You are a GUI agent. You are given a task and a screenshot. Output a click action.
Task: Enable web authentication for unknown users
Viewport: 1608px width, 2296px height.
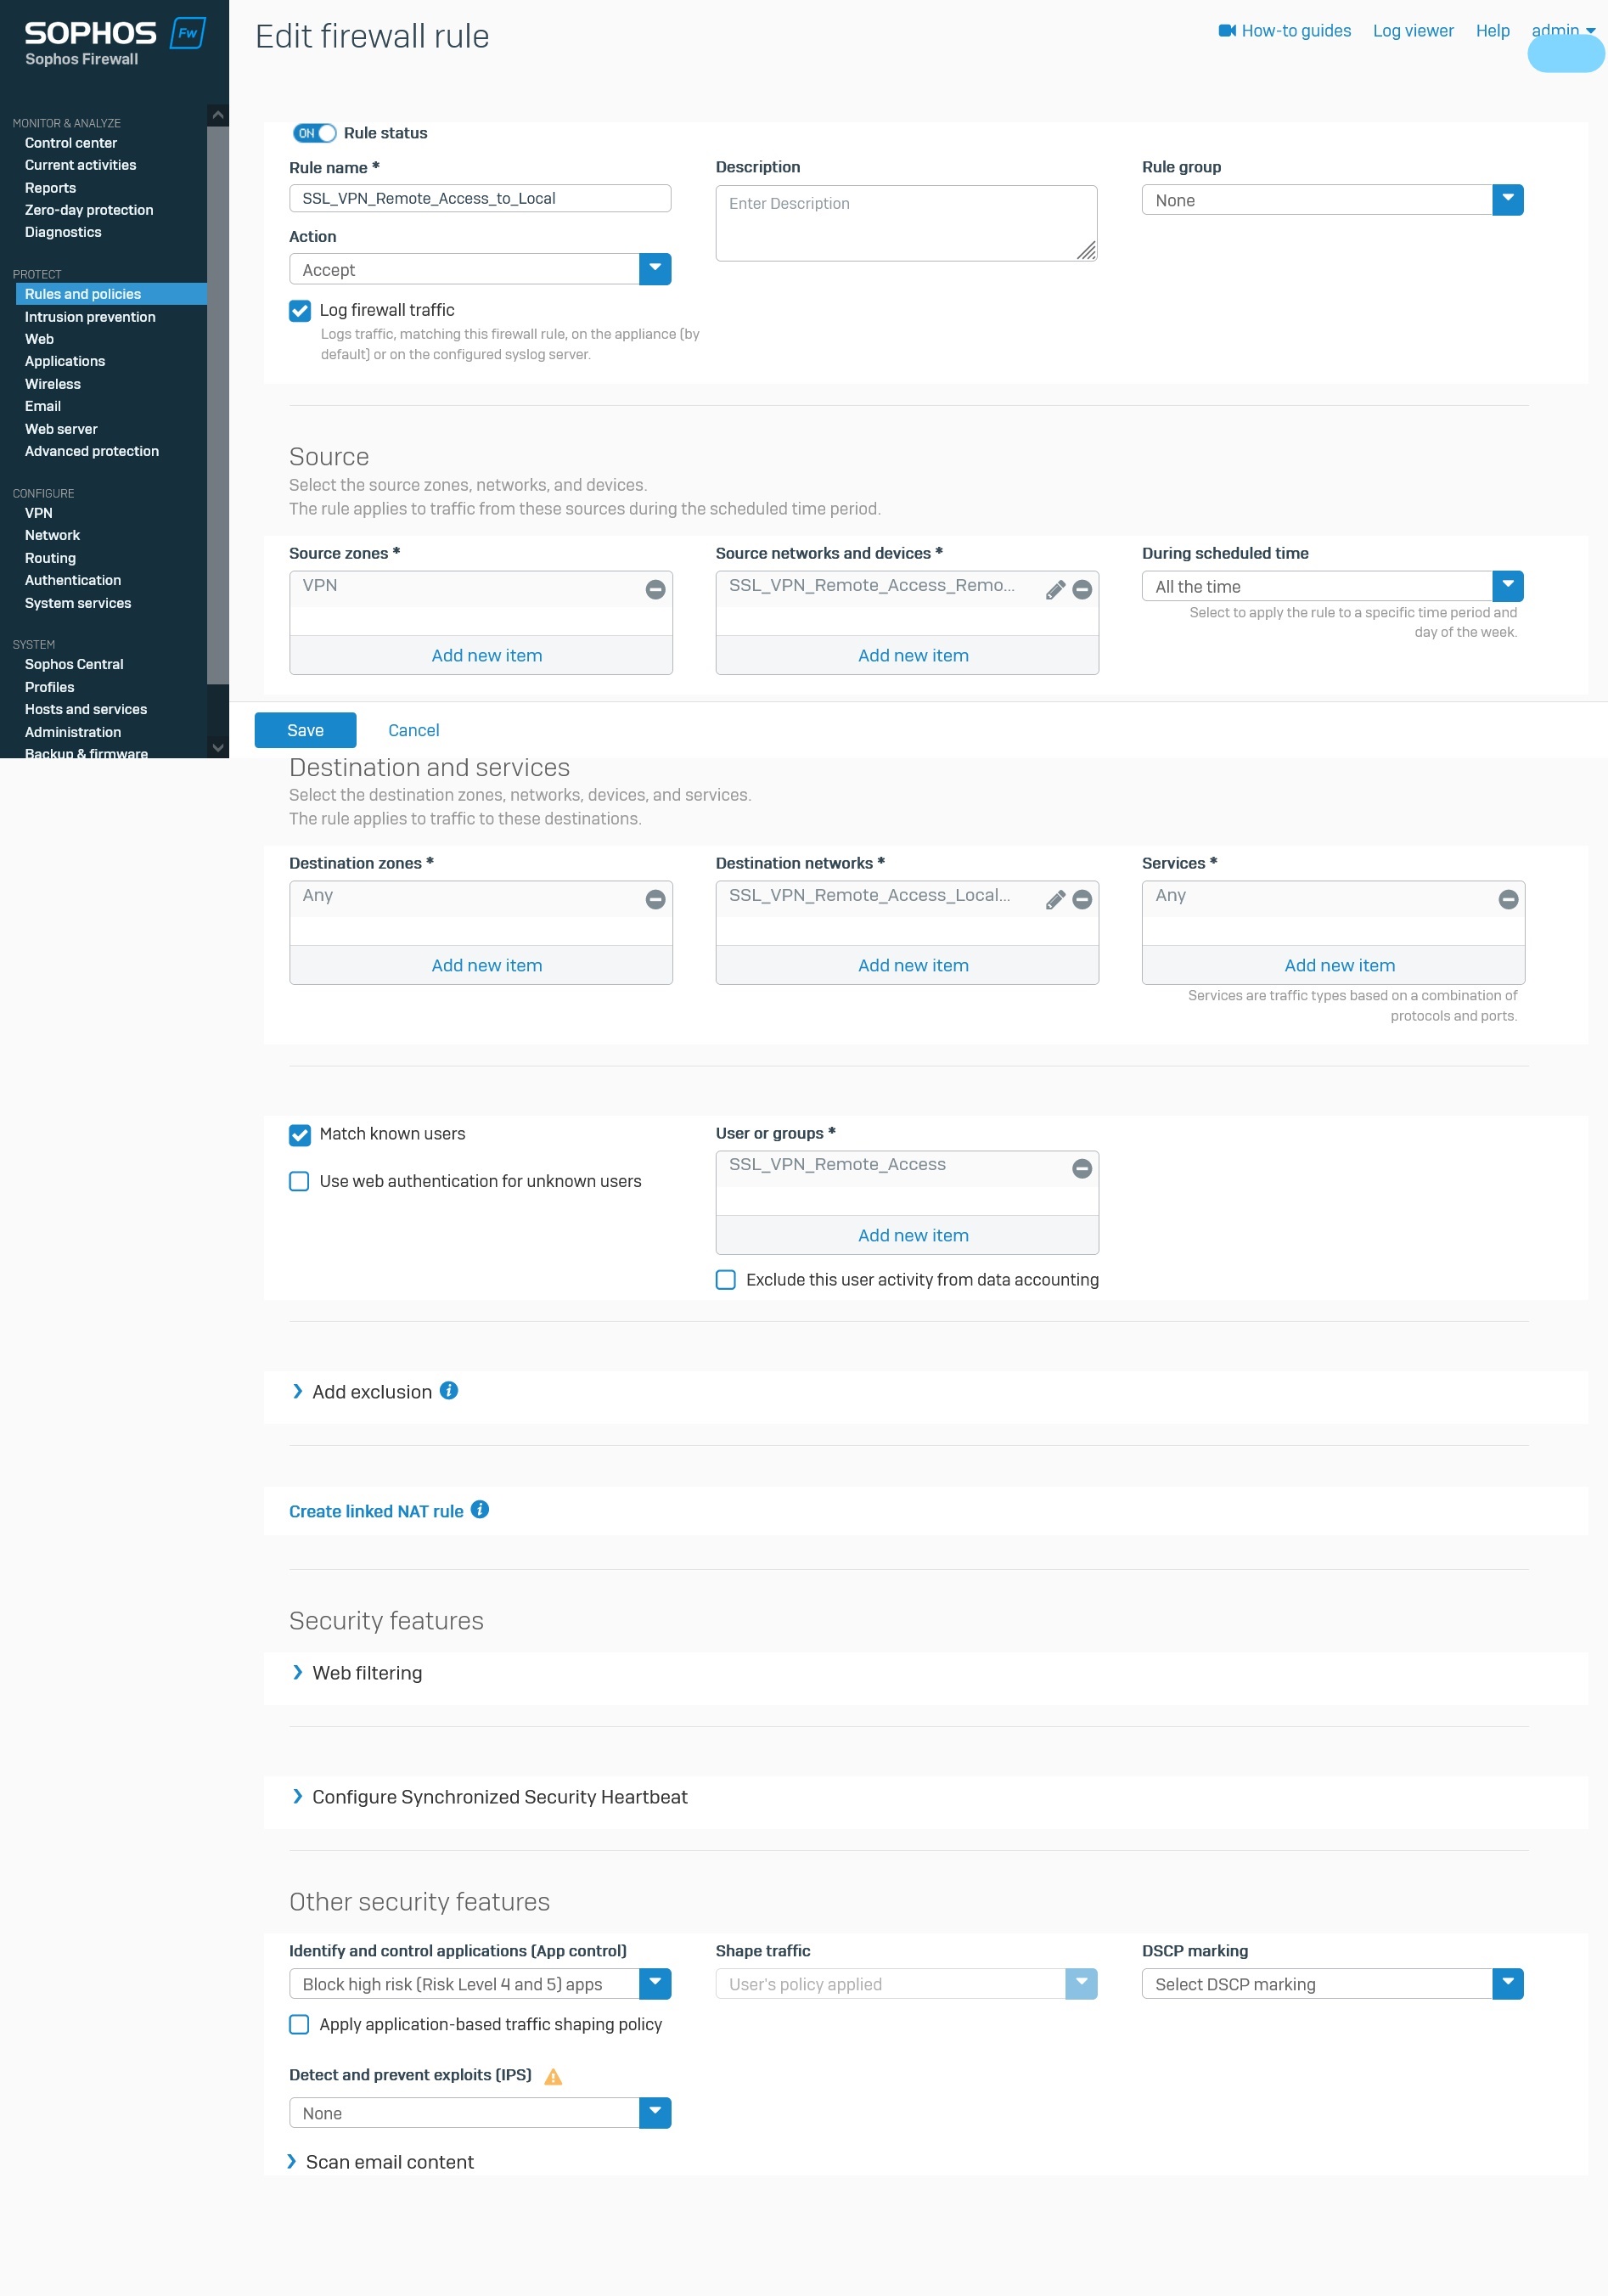(299, 1181)
